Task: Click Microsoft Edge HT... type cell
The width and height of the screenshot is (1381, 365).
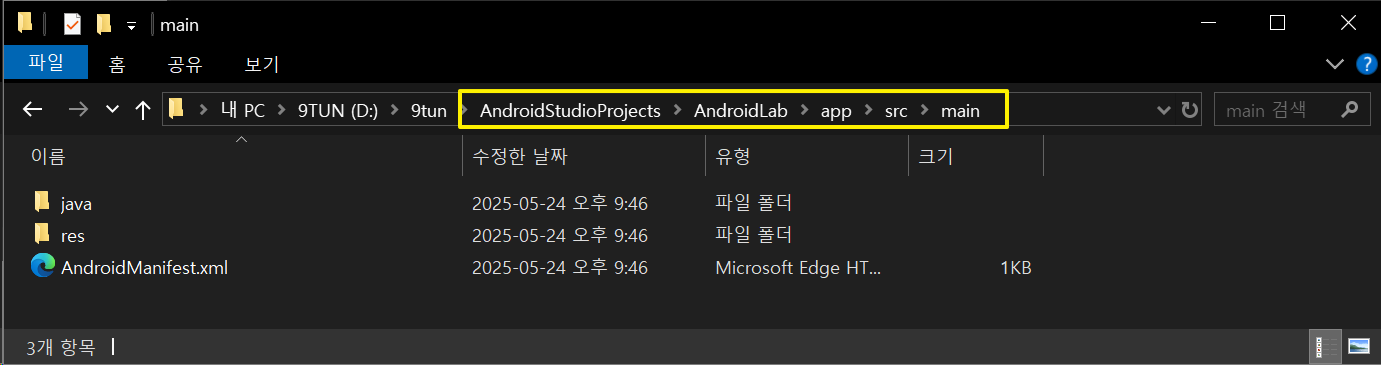Action: pyautogui.click(x=799, y=268)
